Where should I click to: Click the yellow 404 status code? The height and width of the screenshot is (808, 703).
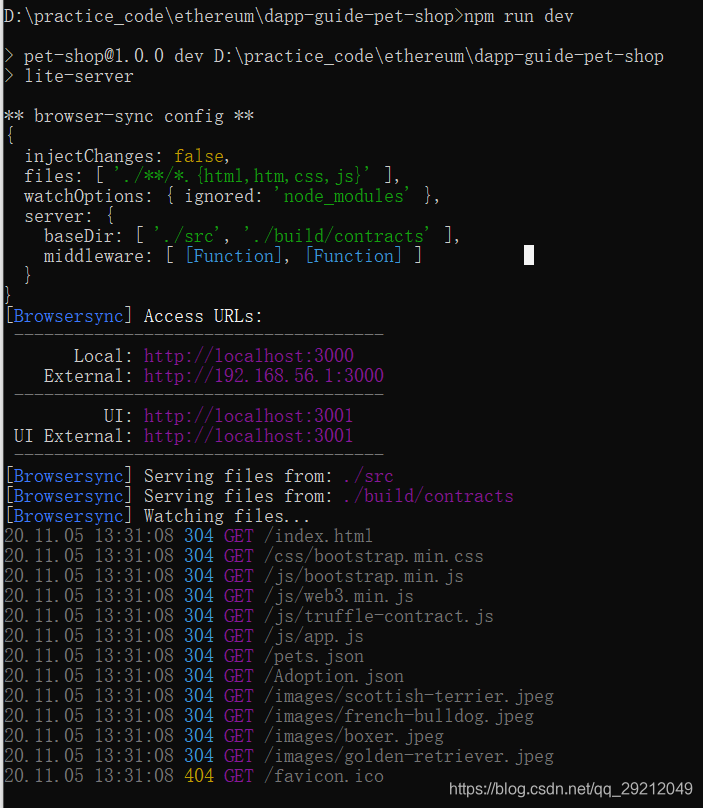pos(199,776)
